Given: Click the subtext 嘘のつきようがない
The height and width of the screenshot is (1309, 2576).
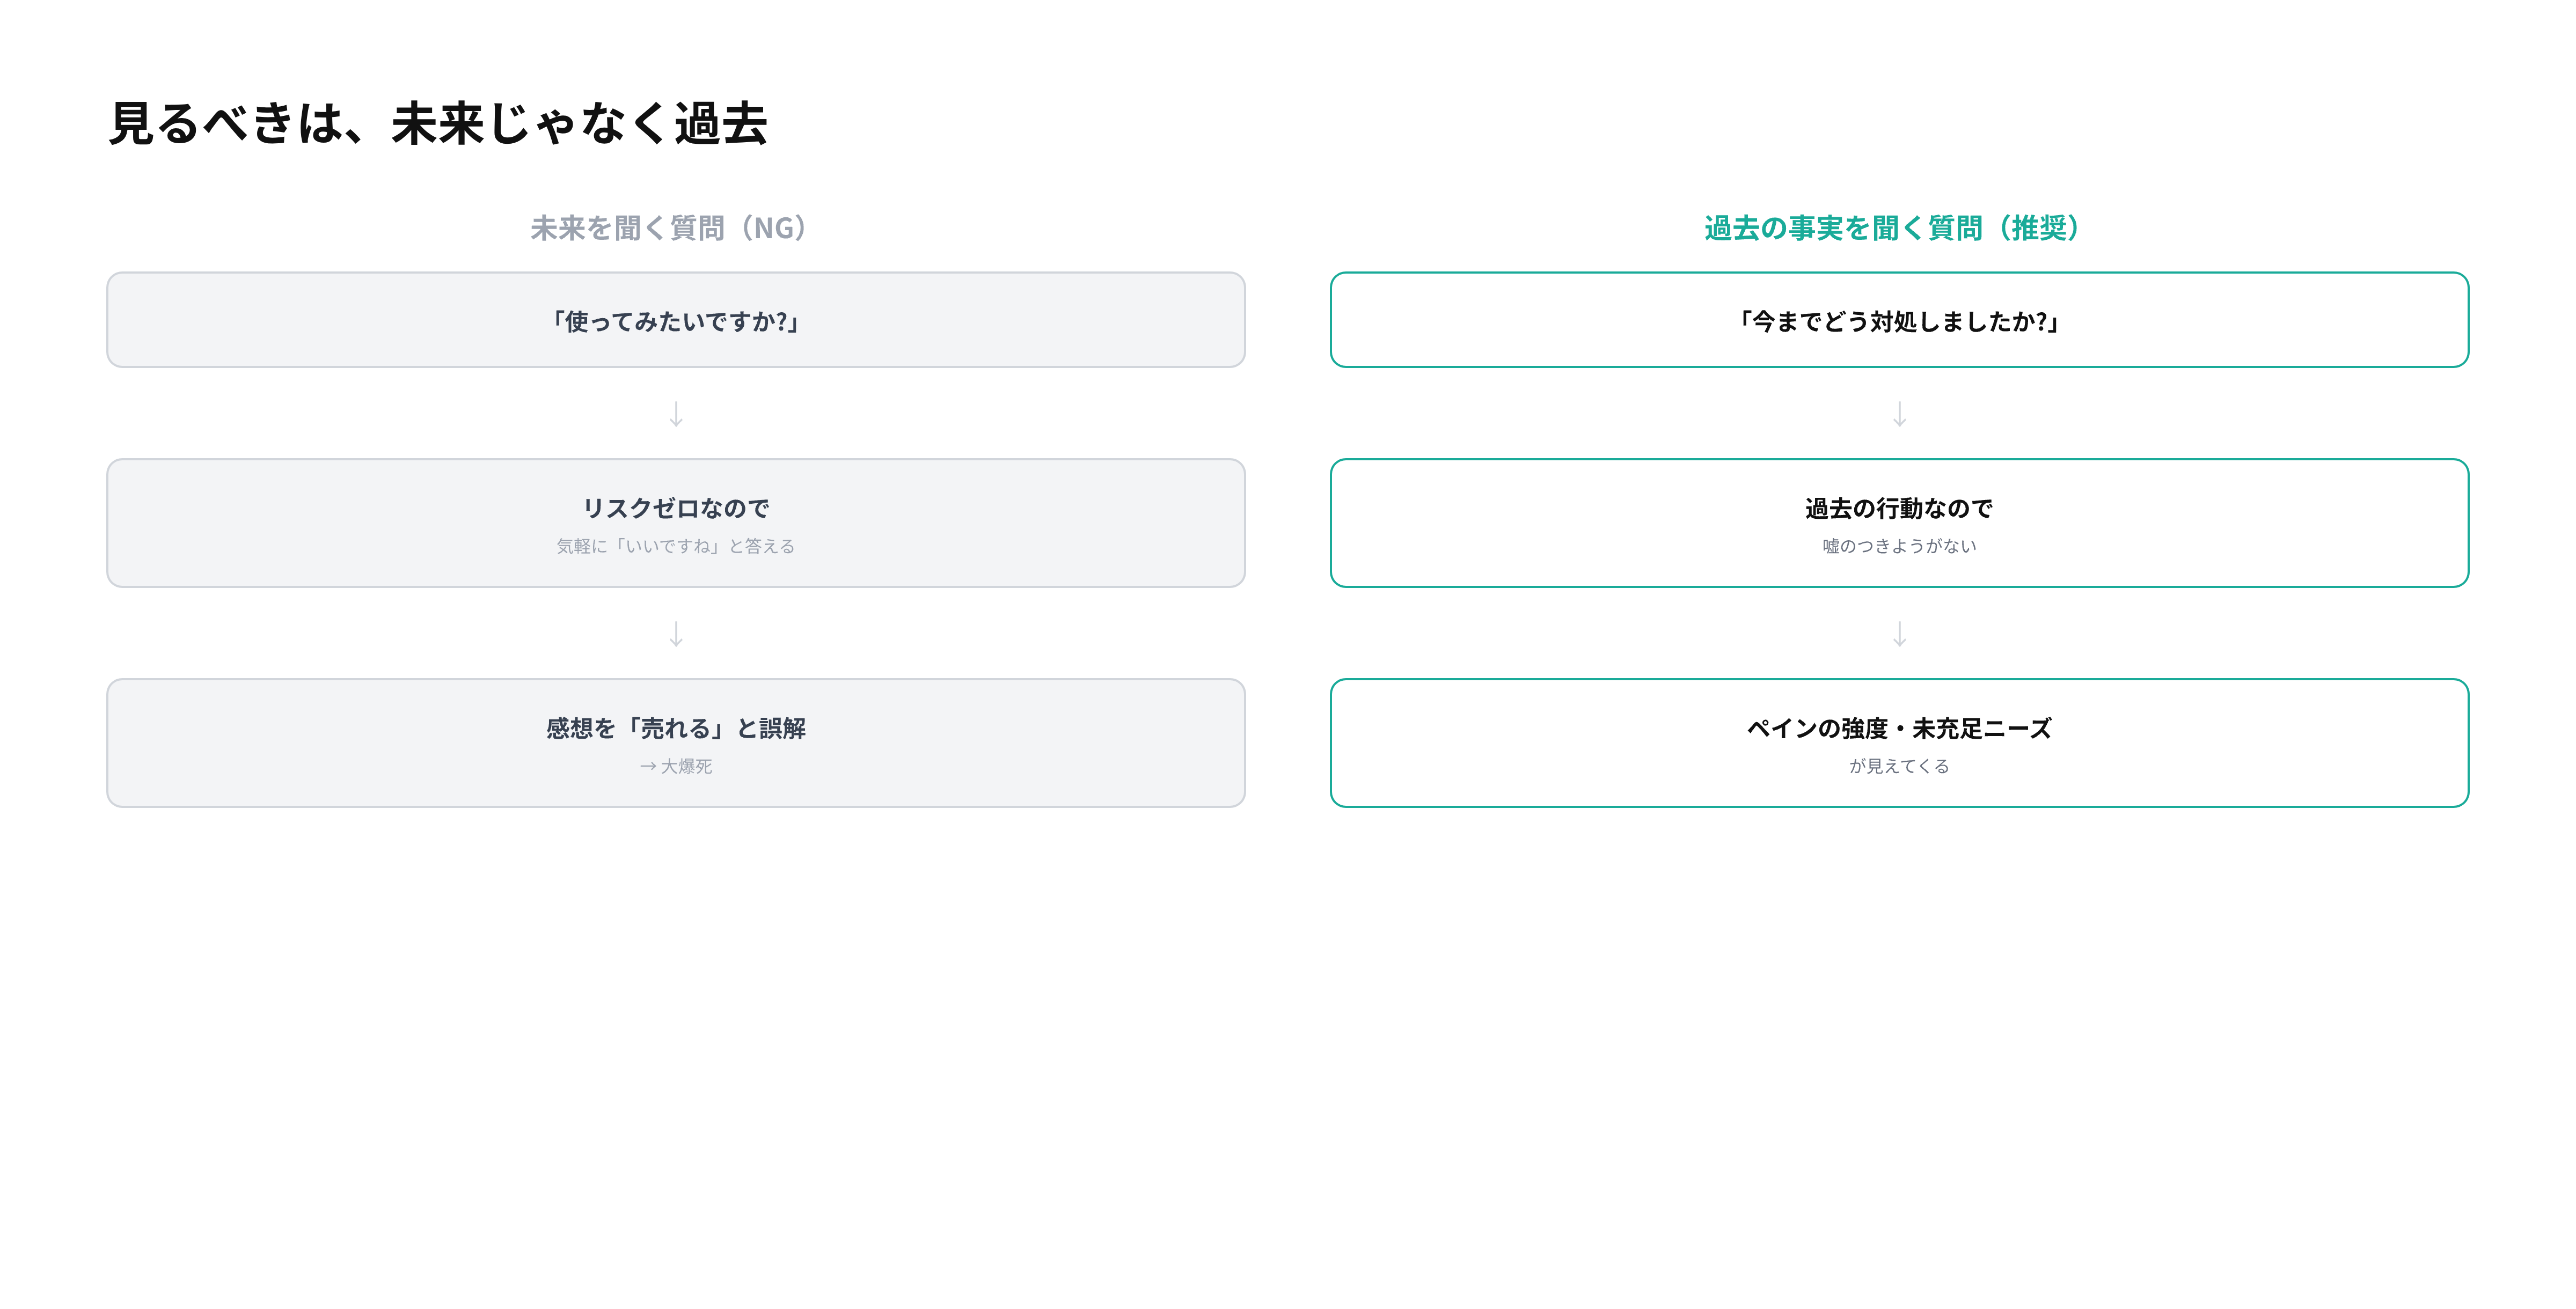Looking at the screenshot, I should pyautogui.click(x=1899, y=546).
